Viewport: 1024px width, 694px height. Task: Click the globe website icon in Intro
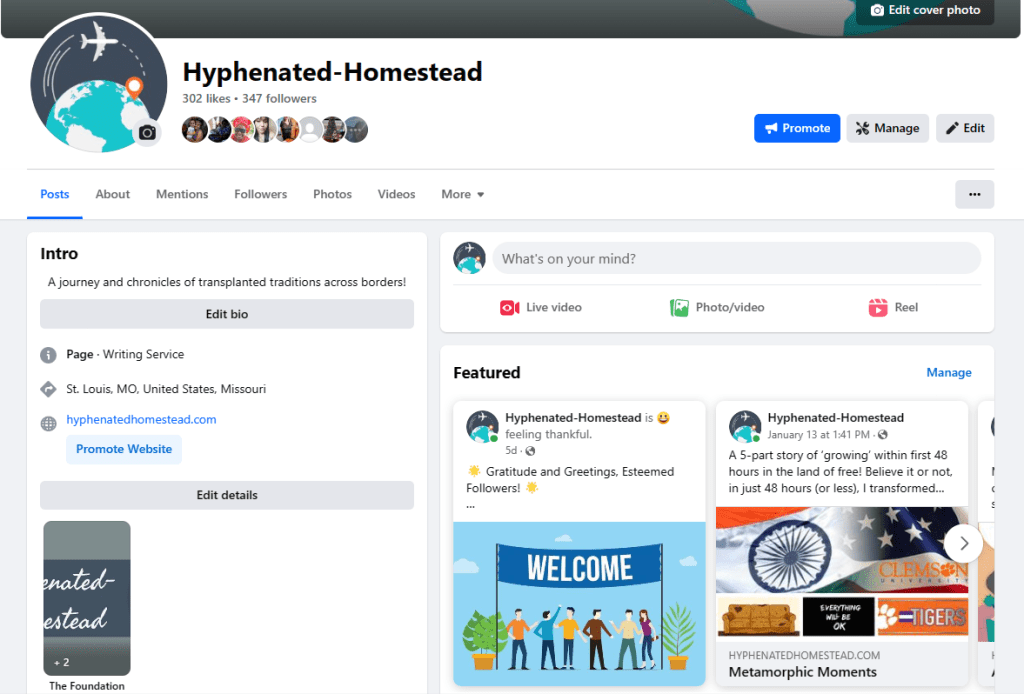point(48,423)
